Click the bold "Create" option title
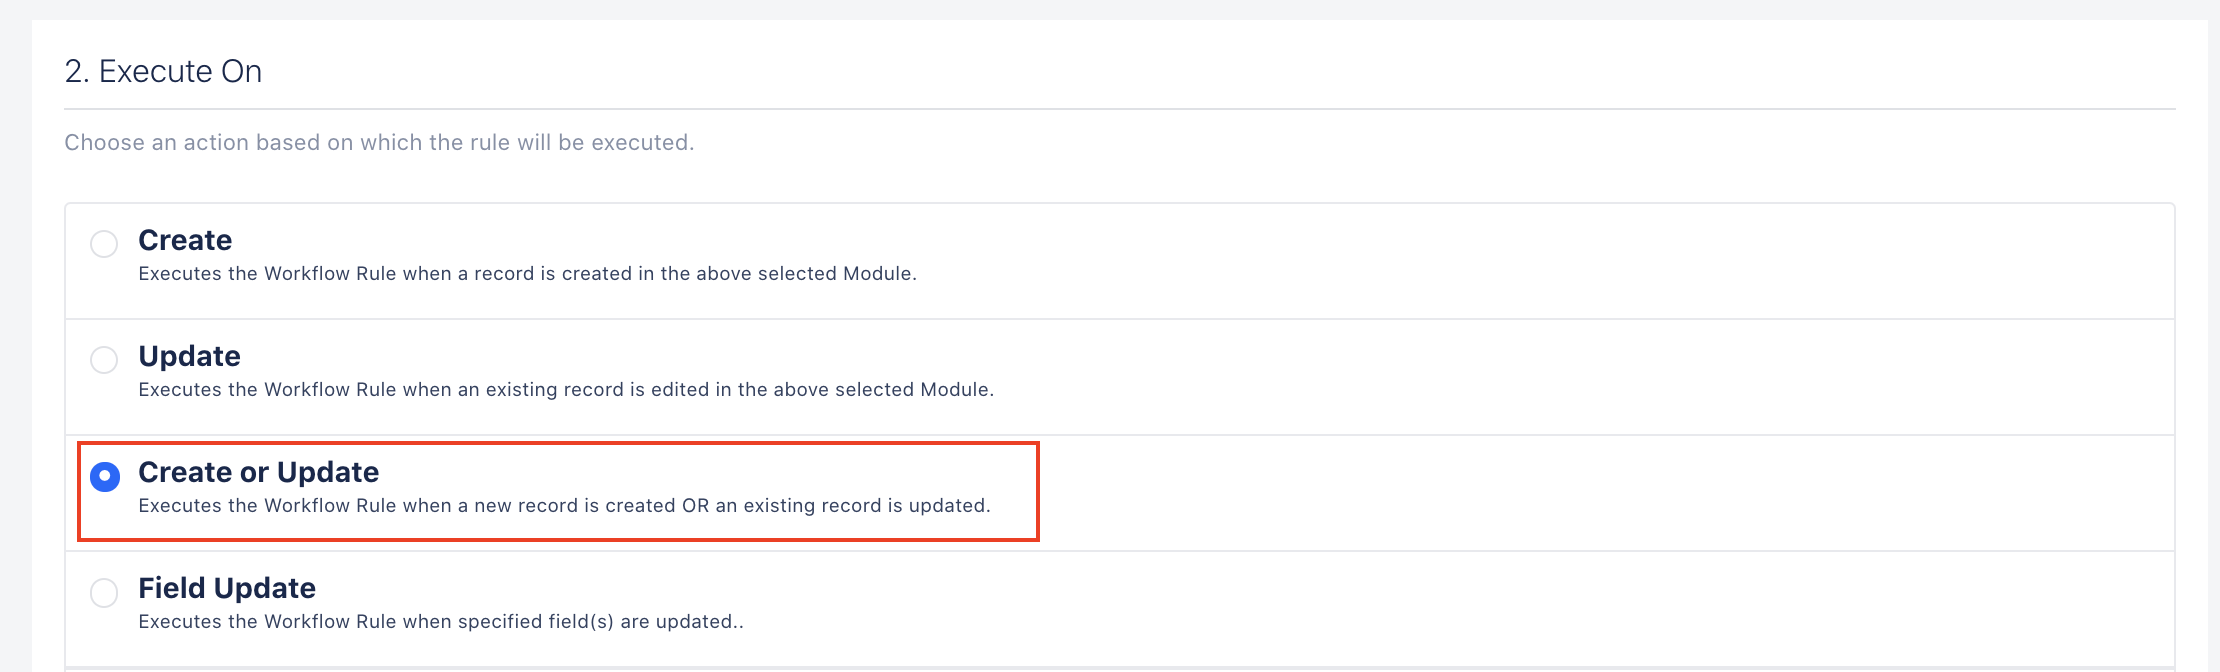Viewport: 2220px width, 672px height. 185,240
